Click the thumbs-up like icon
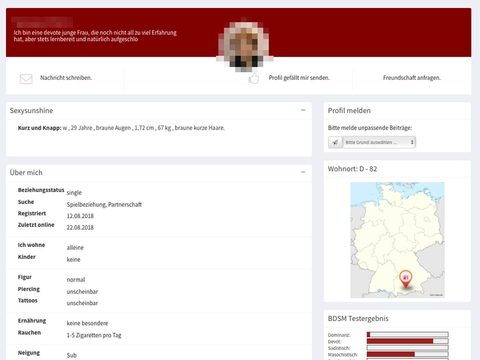Image resolution: width=480 pixels, height=360 pixels. click(254, 78)
